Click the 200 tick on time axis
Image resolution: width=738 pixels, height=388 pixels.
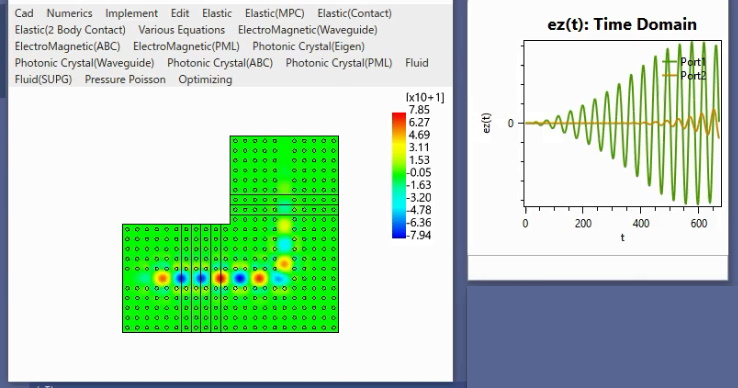click(x=583, y=223)
